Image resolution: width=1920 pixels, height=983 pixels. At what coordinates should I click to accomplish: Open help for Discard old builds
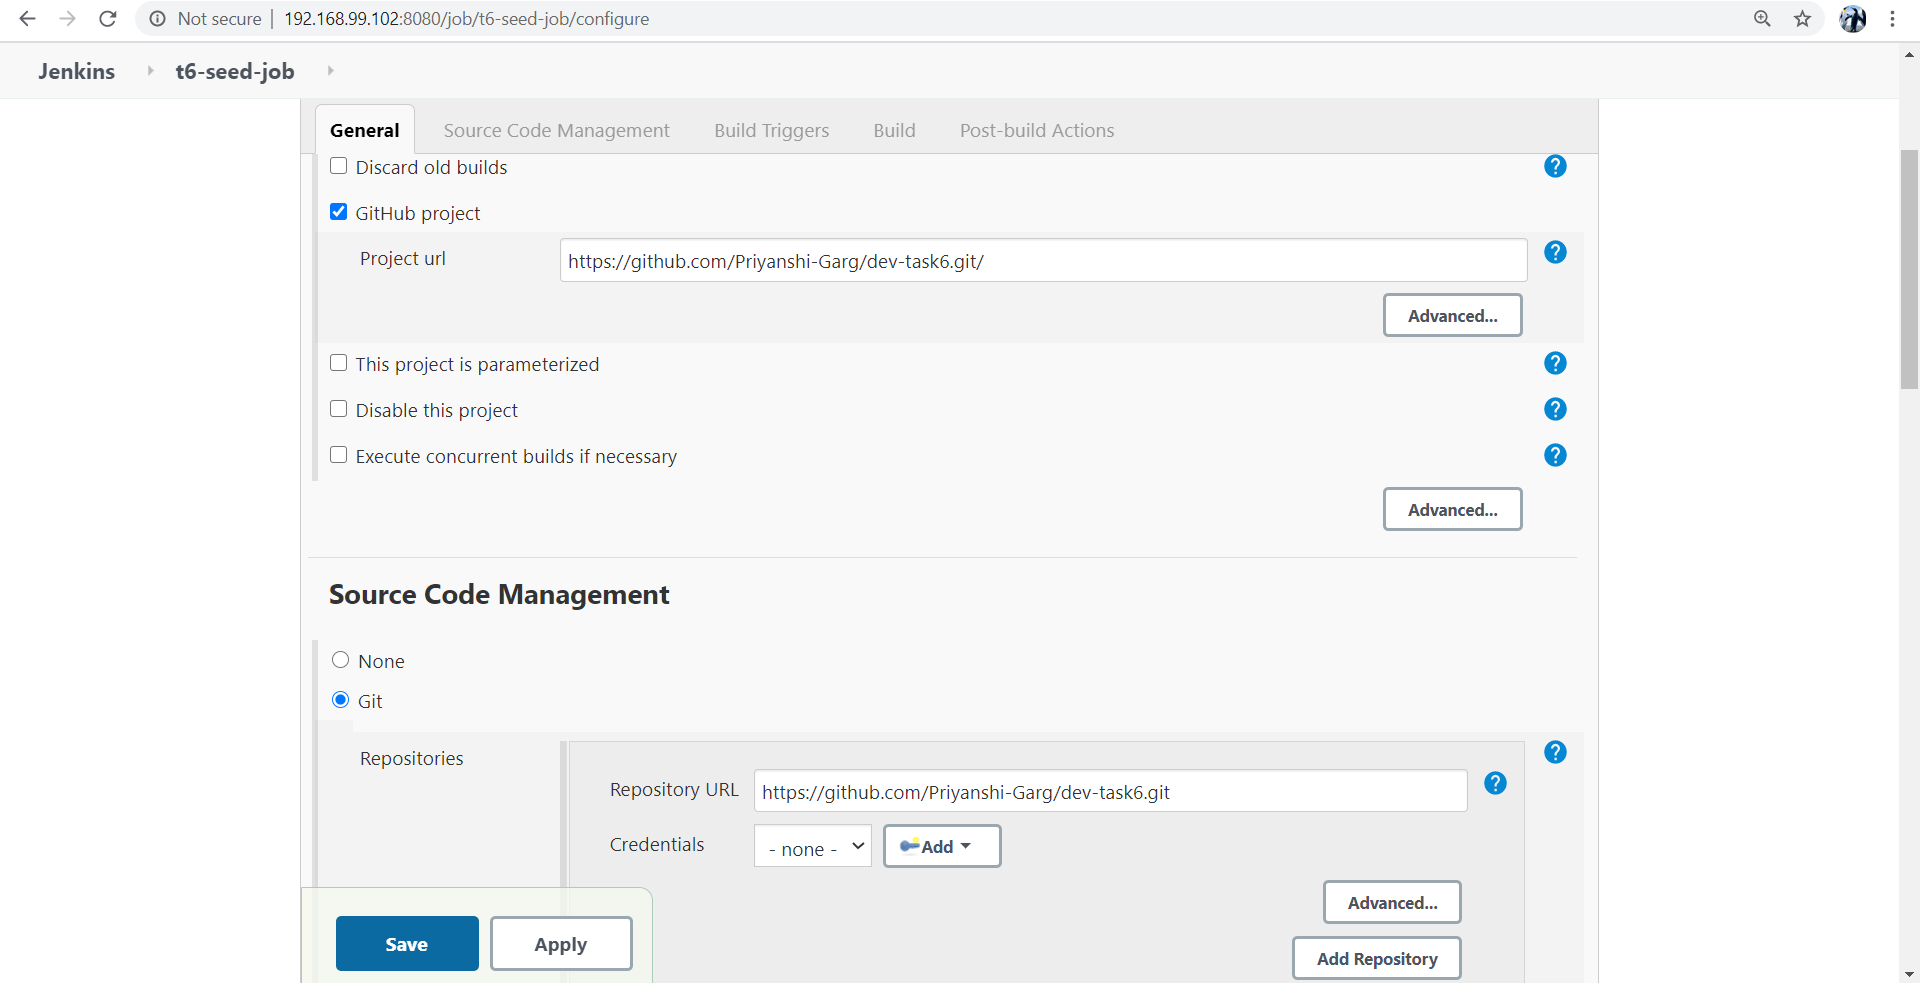coord(1555,166)
